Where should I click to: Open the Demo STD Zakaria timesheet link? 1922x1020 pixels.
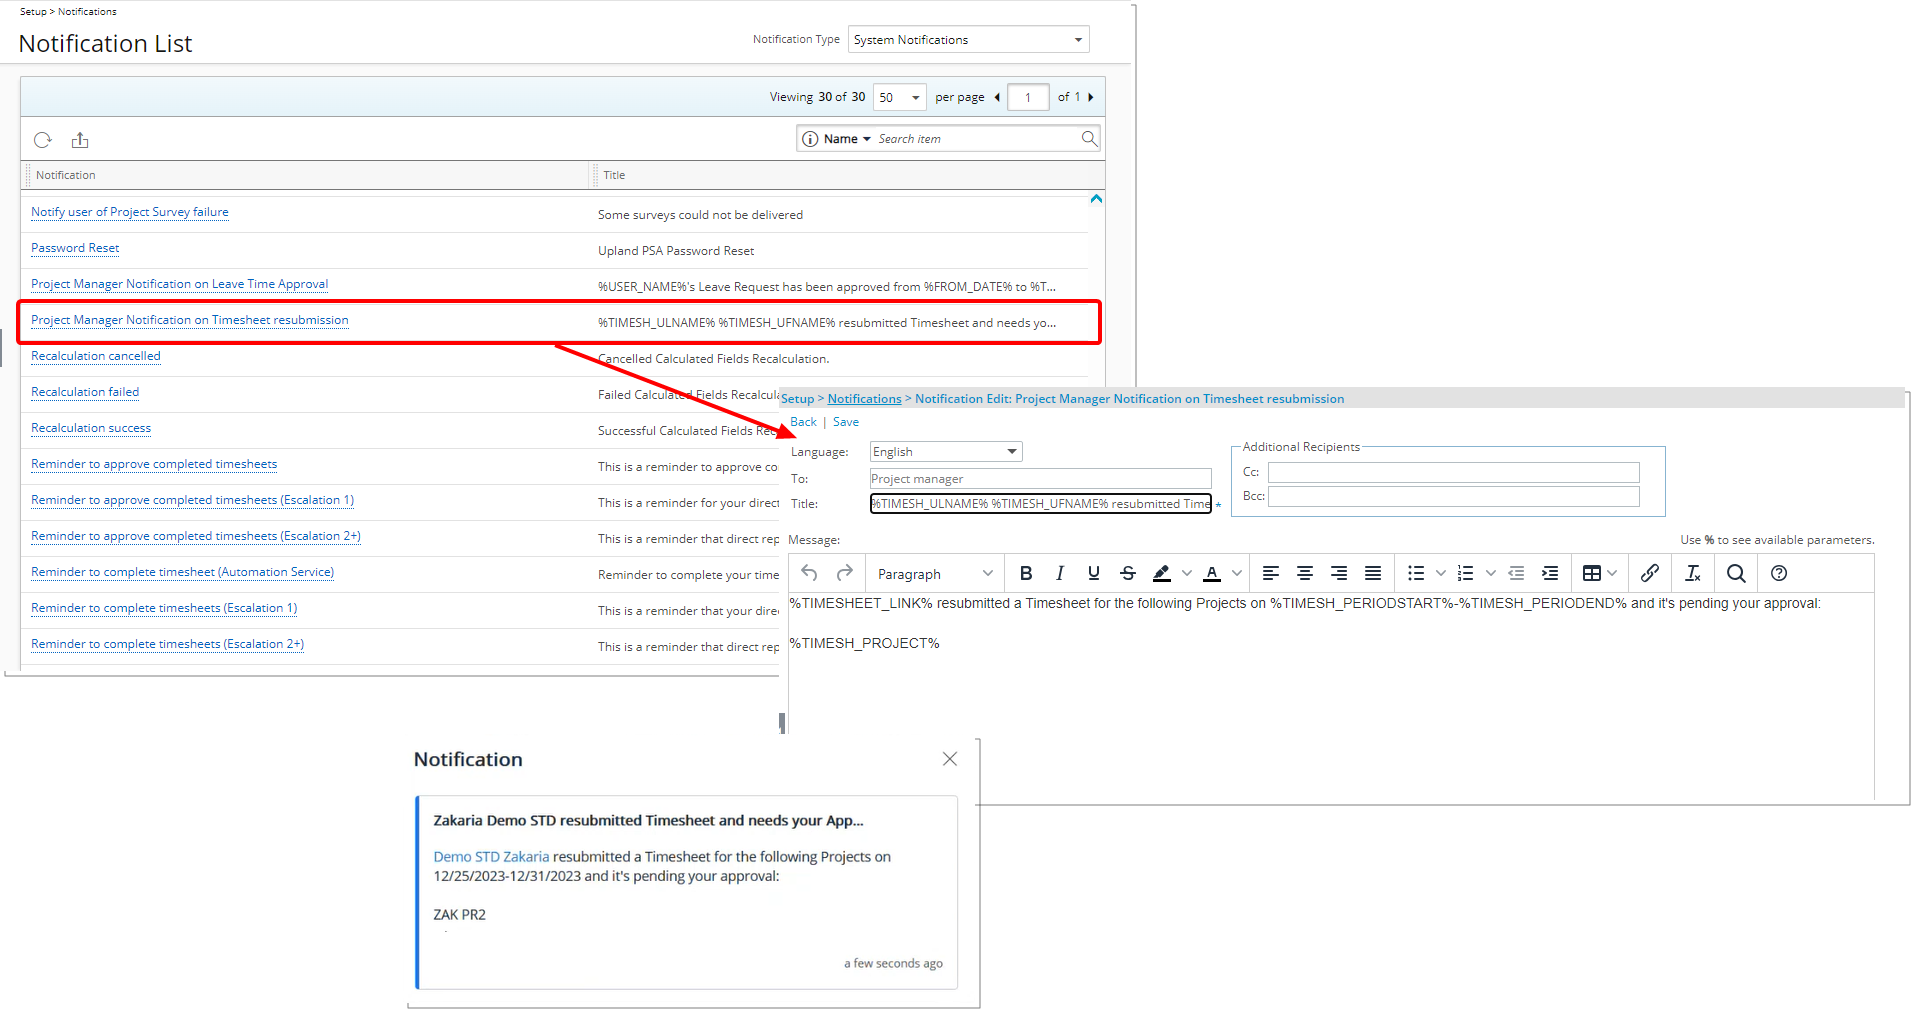tap(491, 857)
